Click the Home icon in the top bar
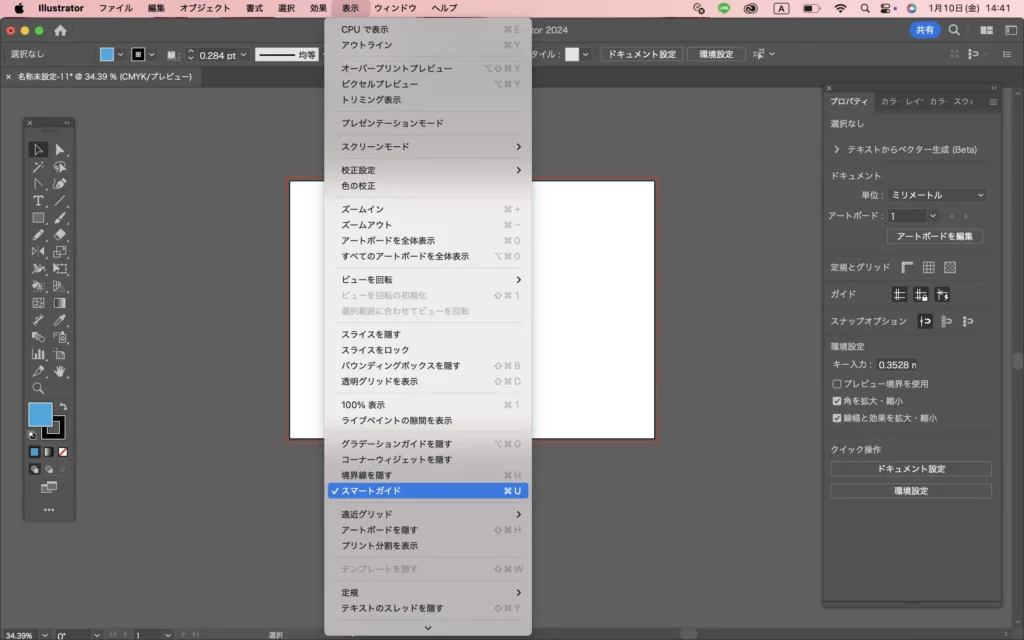The image size is (1024, 640). coord(60,30)
